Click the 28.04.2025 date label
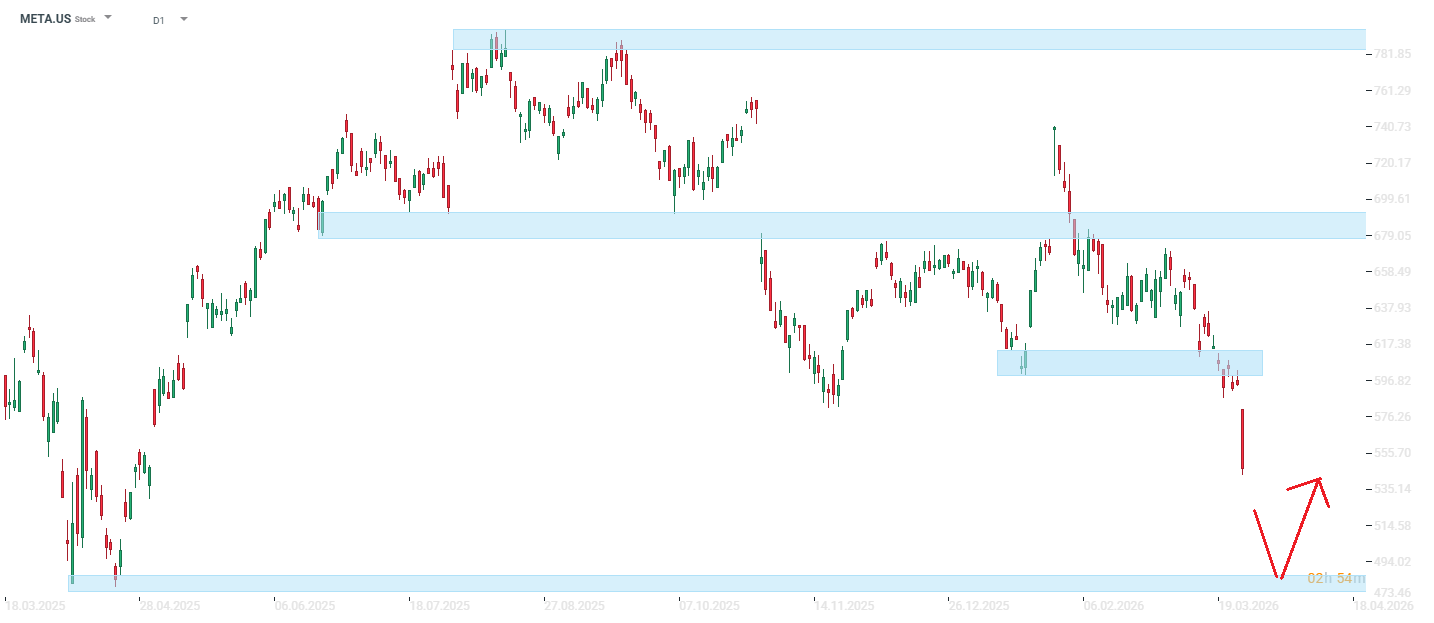 click(170, 606)
